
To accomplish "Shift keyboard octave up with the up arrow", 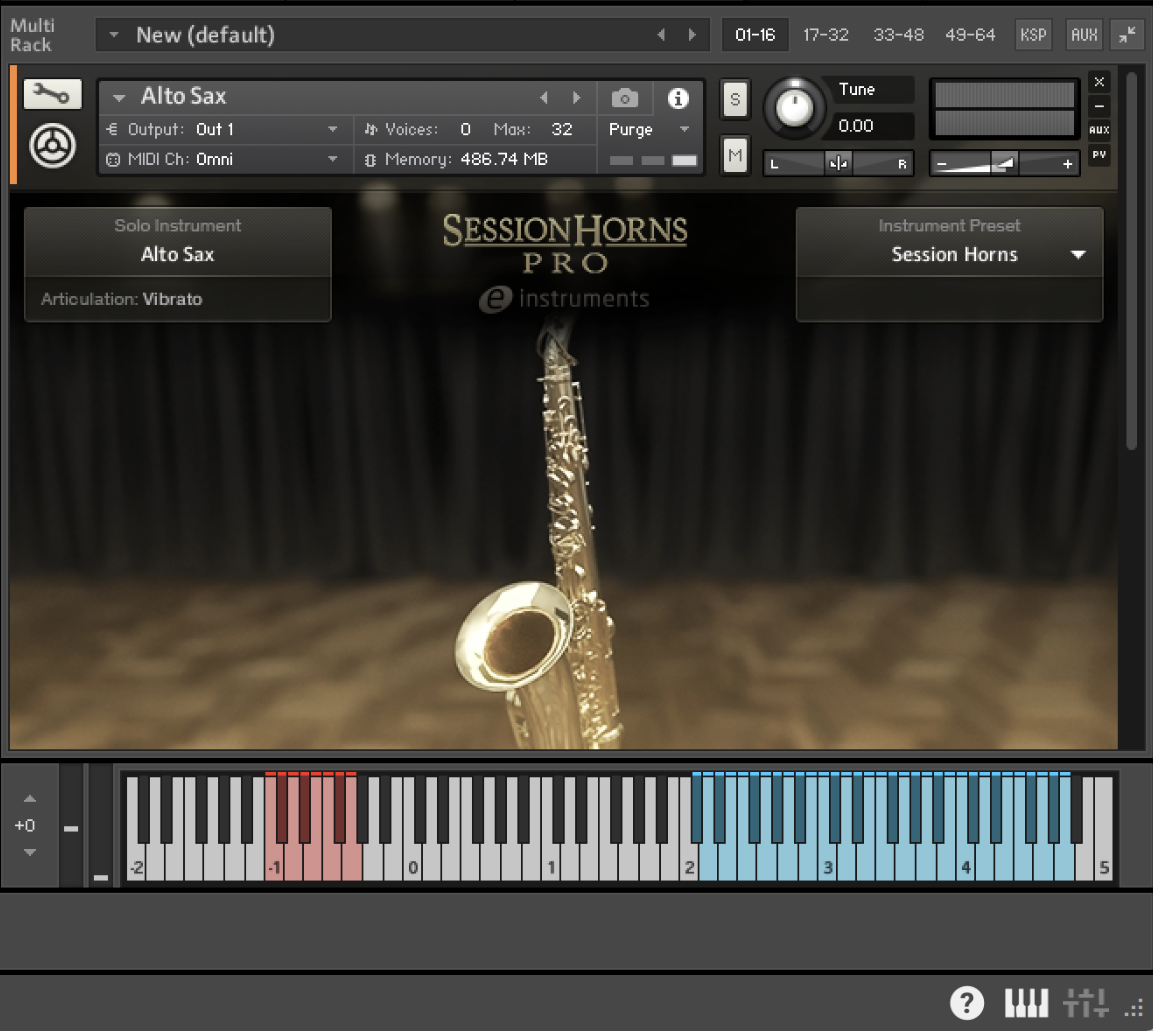I will tap(29, 799).
